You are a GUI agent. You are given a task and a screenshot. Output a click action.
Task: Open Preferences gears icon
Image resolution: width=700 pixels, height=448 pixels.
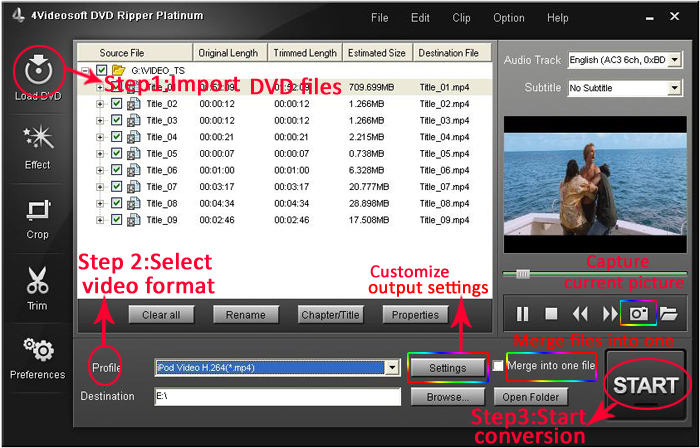click(38, 350)
